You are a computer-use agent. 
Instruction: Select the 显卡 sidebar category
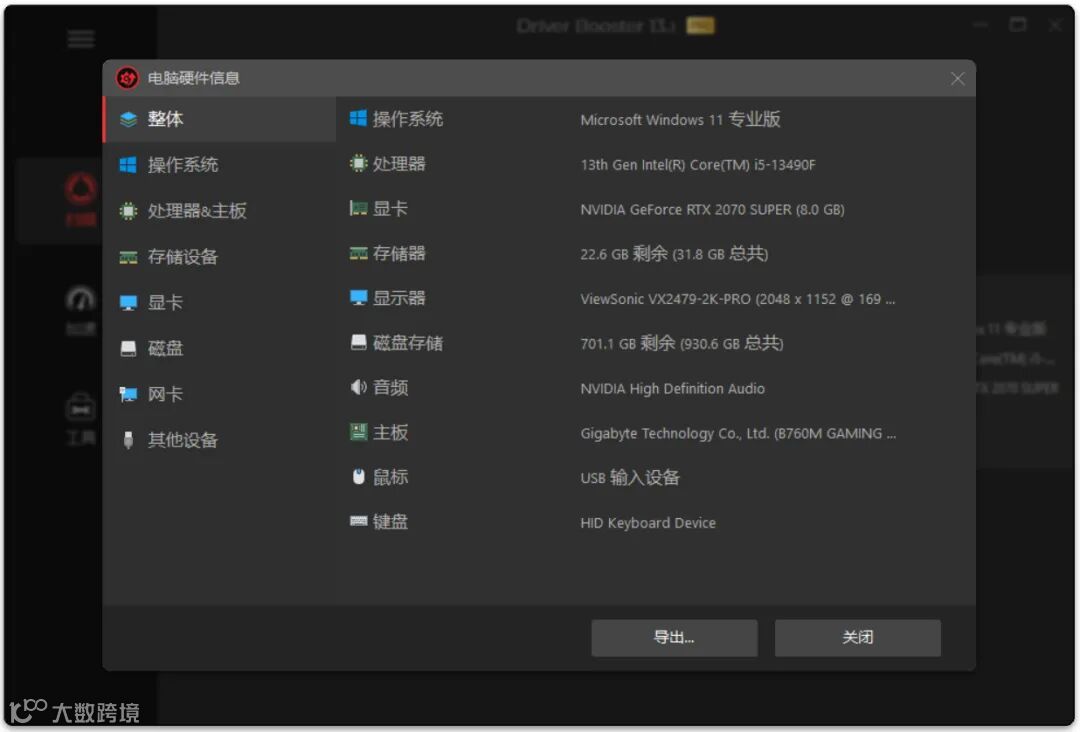(219, 302)
